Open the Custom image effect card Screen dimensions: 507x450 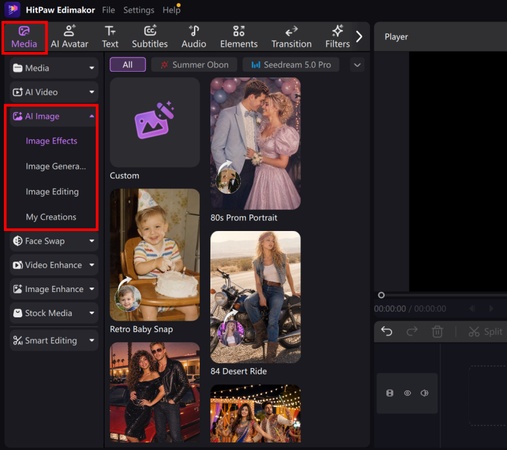pos(155,123)
